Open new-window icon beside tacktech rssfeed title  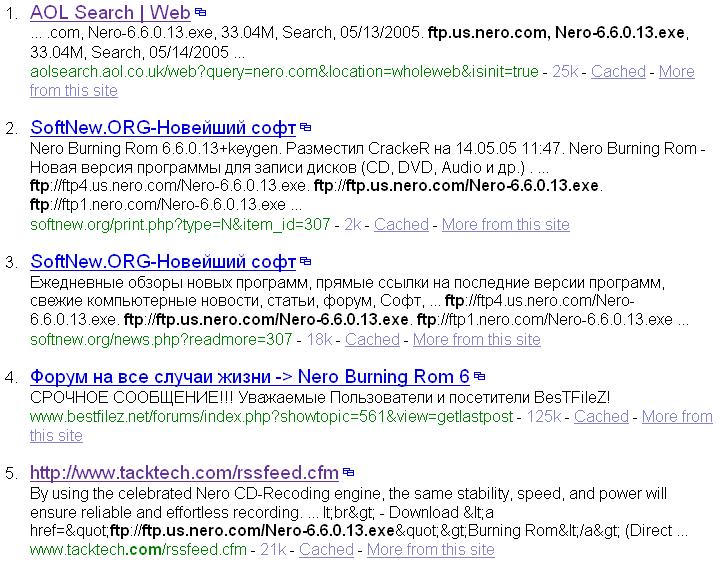[348, 472]
